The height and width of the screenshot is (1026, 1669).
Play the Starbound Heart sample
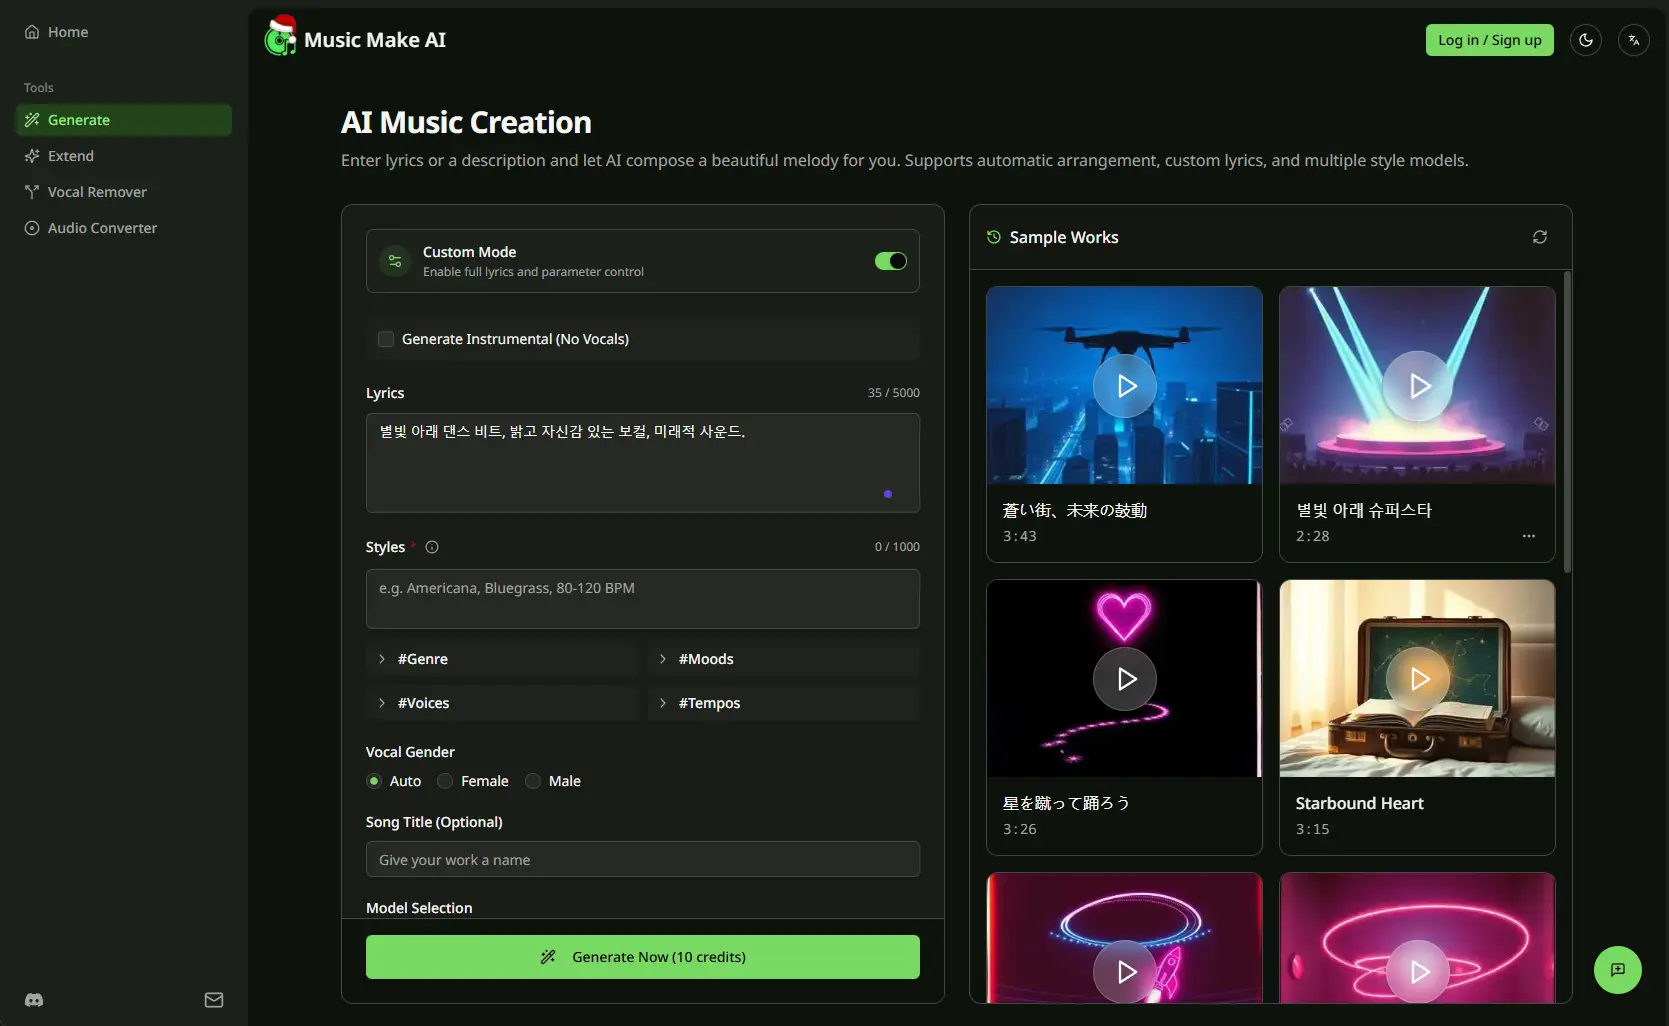click(x=1417, y=679)
